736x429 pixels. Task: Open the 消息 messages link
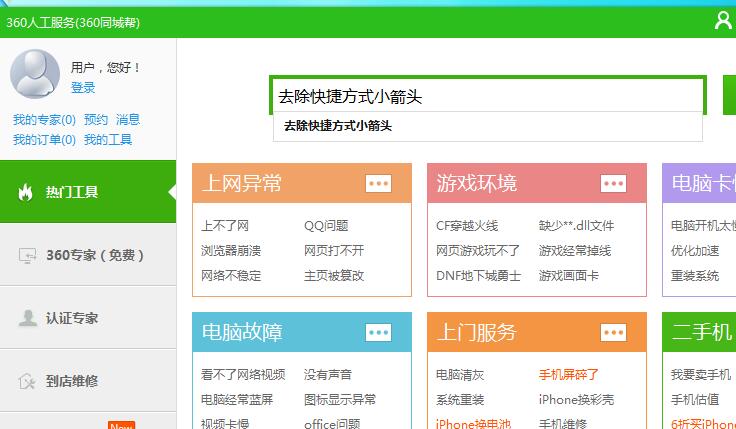coord(128,120)
